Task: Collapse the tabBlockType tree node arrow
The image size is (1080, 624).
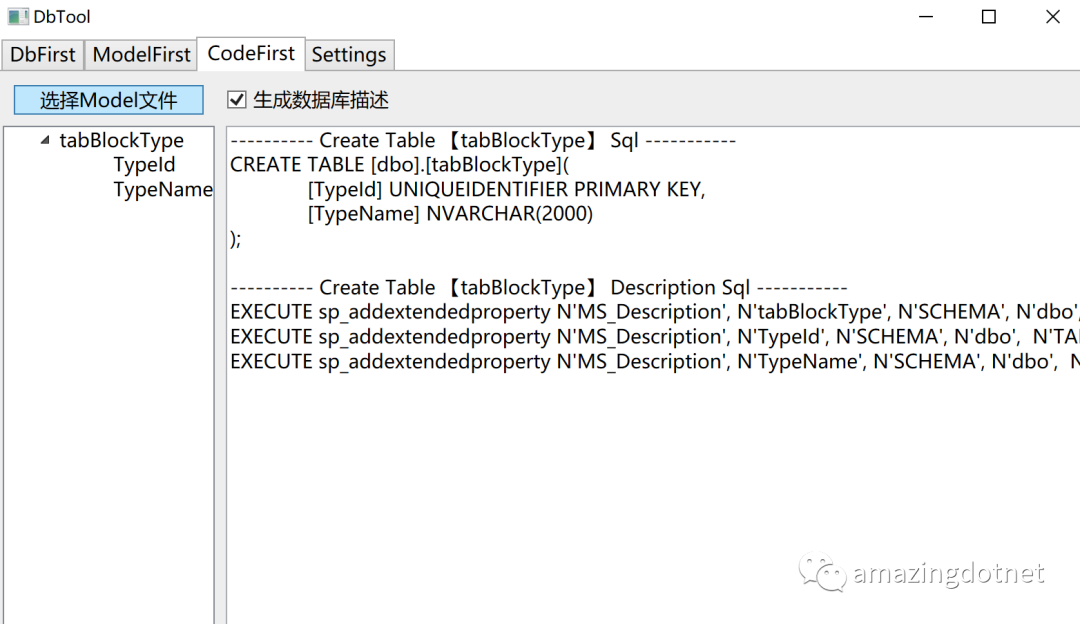Action: click(x=45, y=141)
